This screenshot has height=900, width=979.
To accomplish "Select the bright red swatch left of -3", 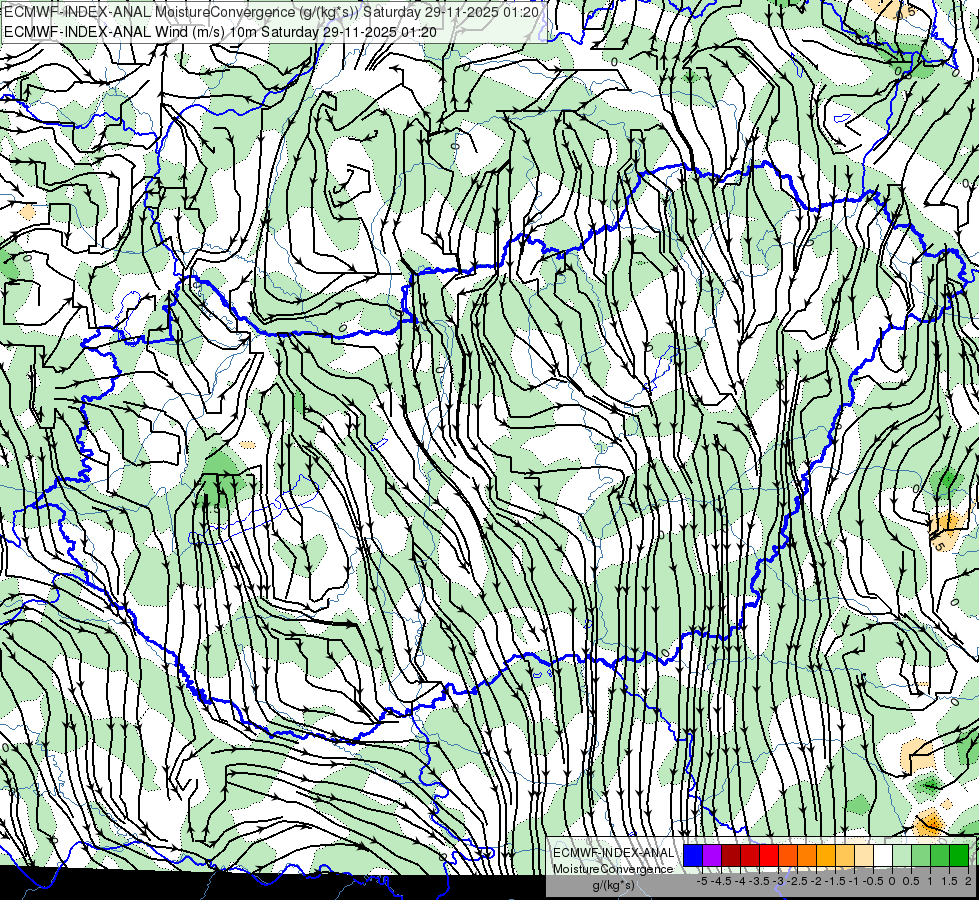I will [769, 855].
